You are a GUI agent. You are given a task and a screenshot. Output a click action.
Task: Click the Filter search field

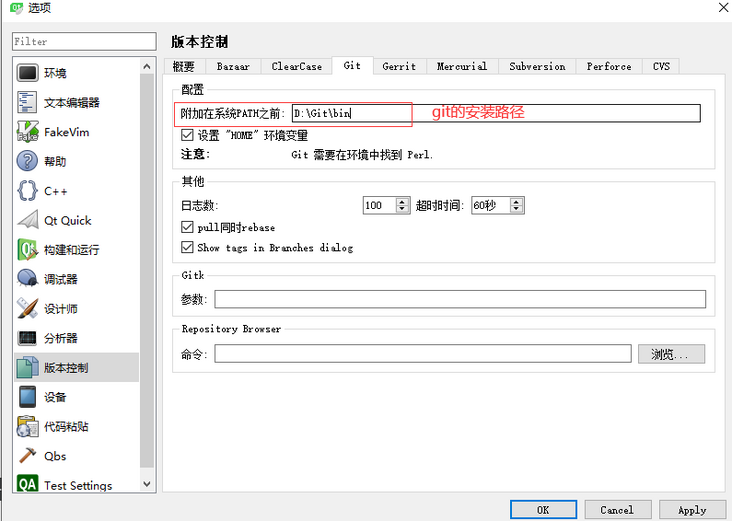[x=84, y=41]
